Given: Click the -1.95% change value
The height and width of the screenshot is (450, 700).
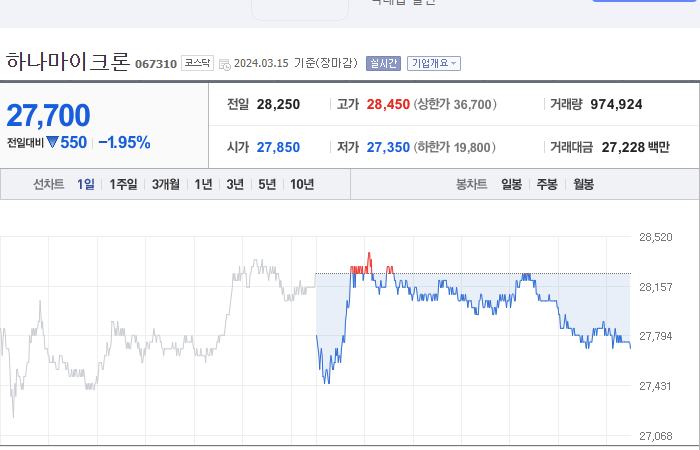Looking at the screenshot, I should tap(124, 143).
